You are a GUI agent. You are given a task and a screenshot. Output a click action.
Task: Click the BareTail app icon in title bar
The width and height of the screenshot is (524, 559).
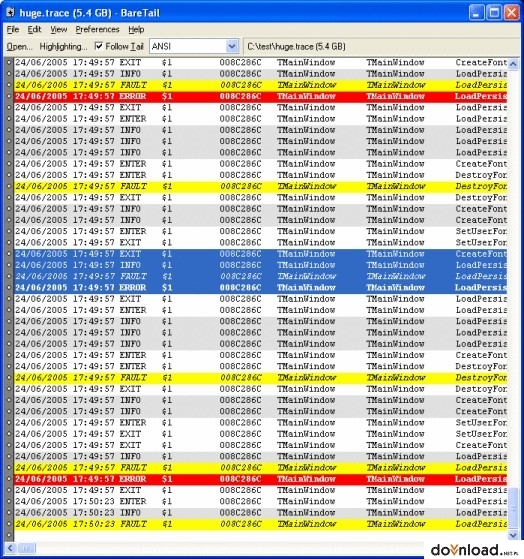click(x=10, y=13)
